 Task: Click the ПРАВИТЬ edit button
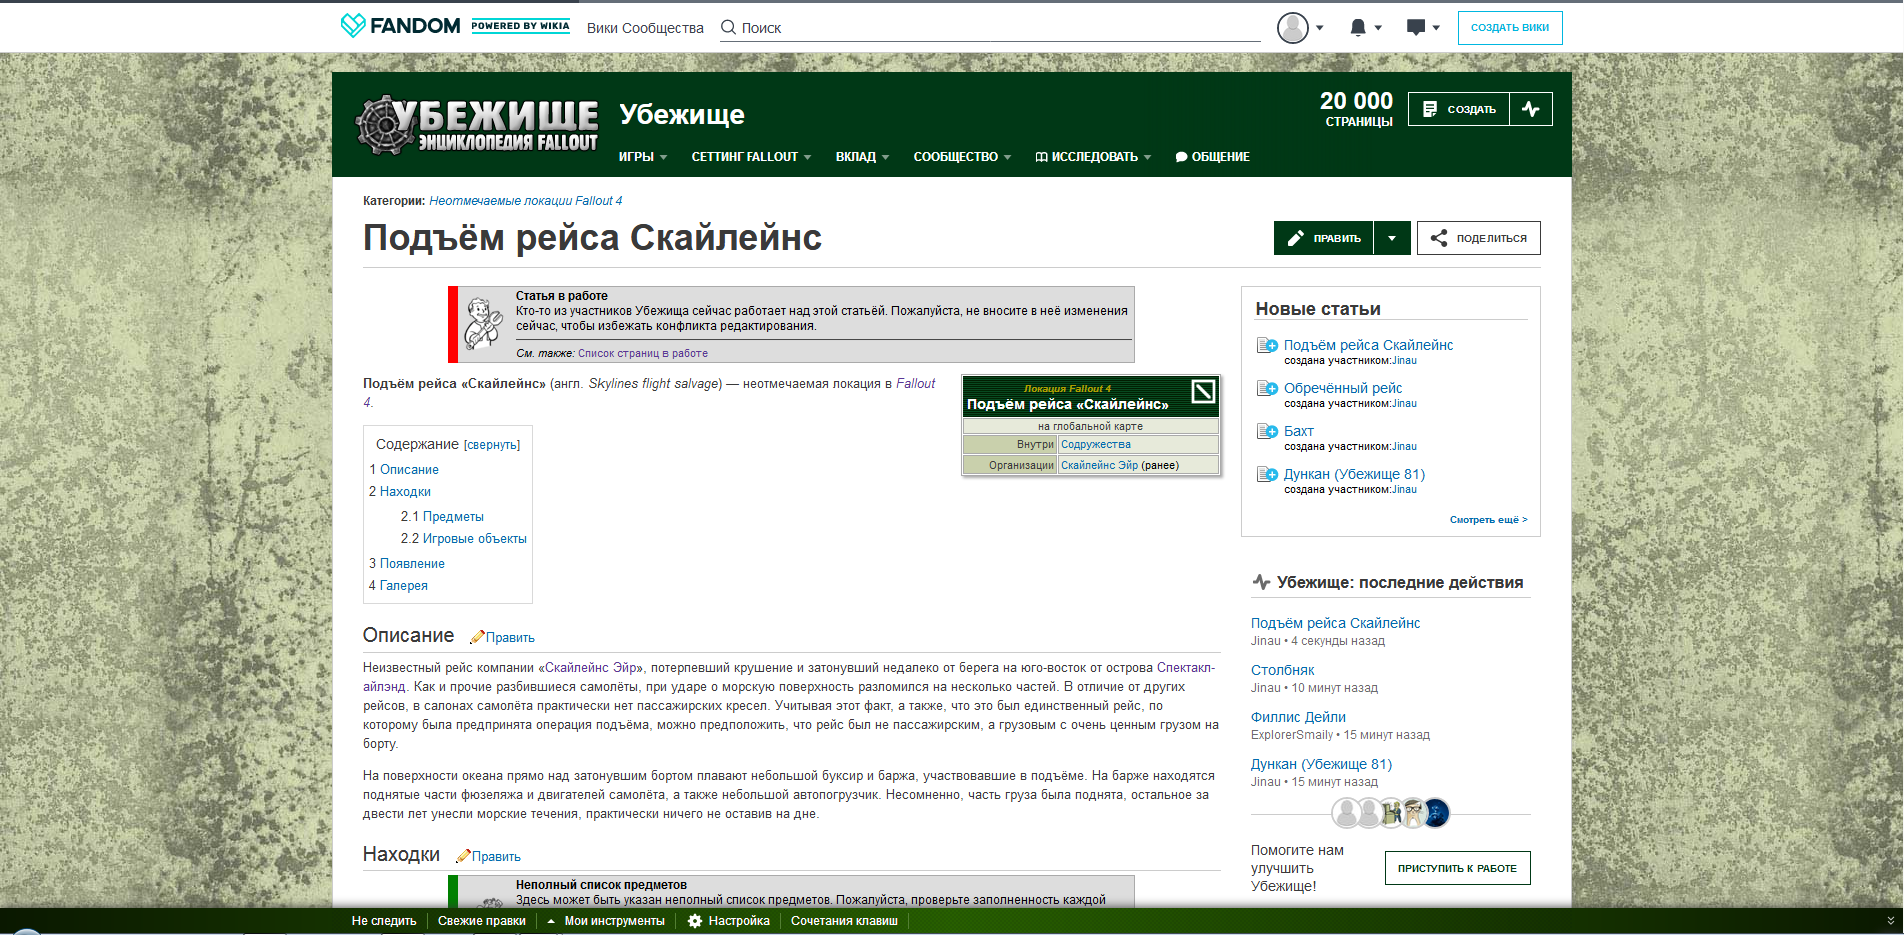(x=1324, y=238)
